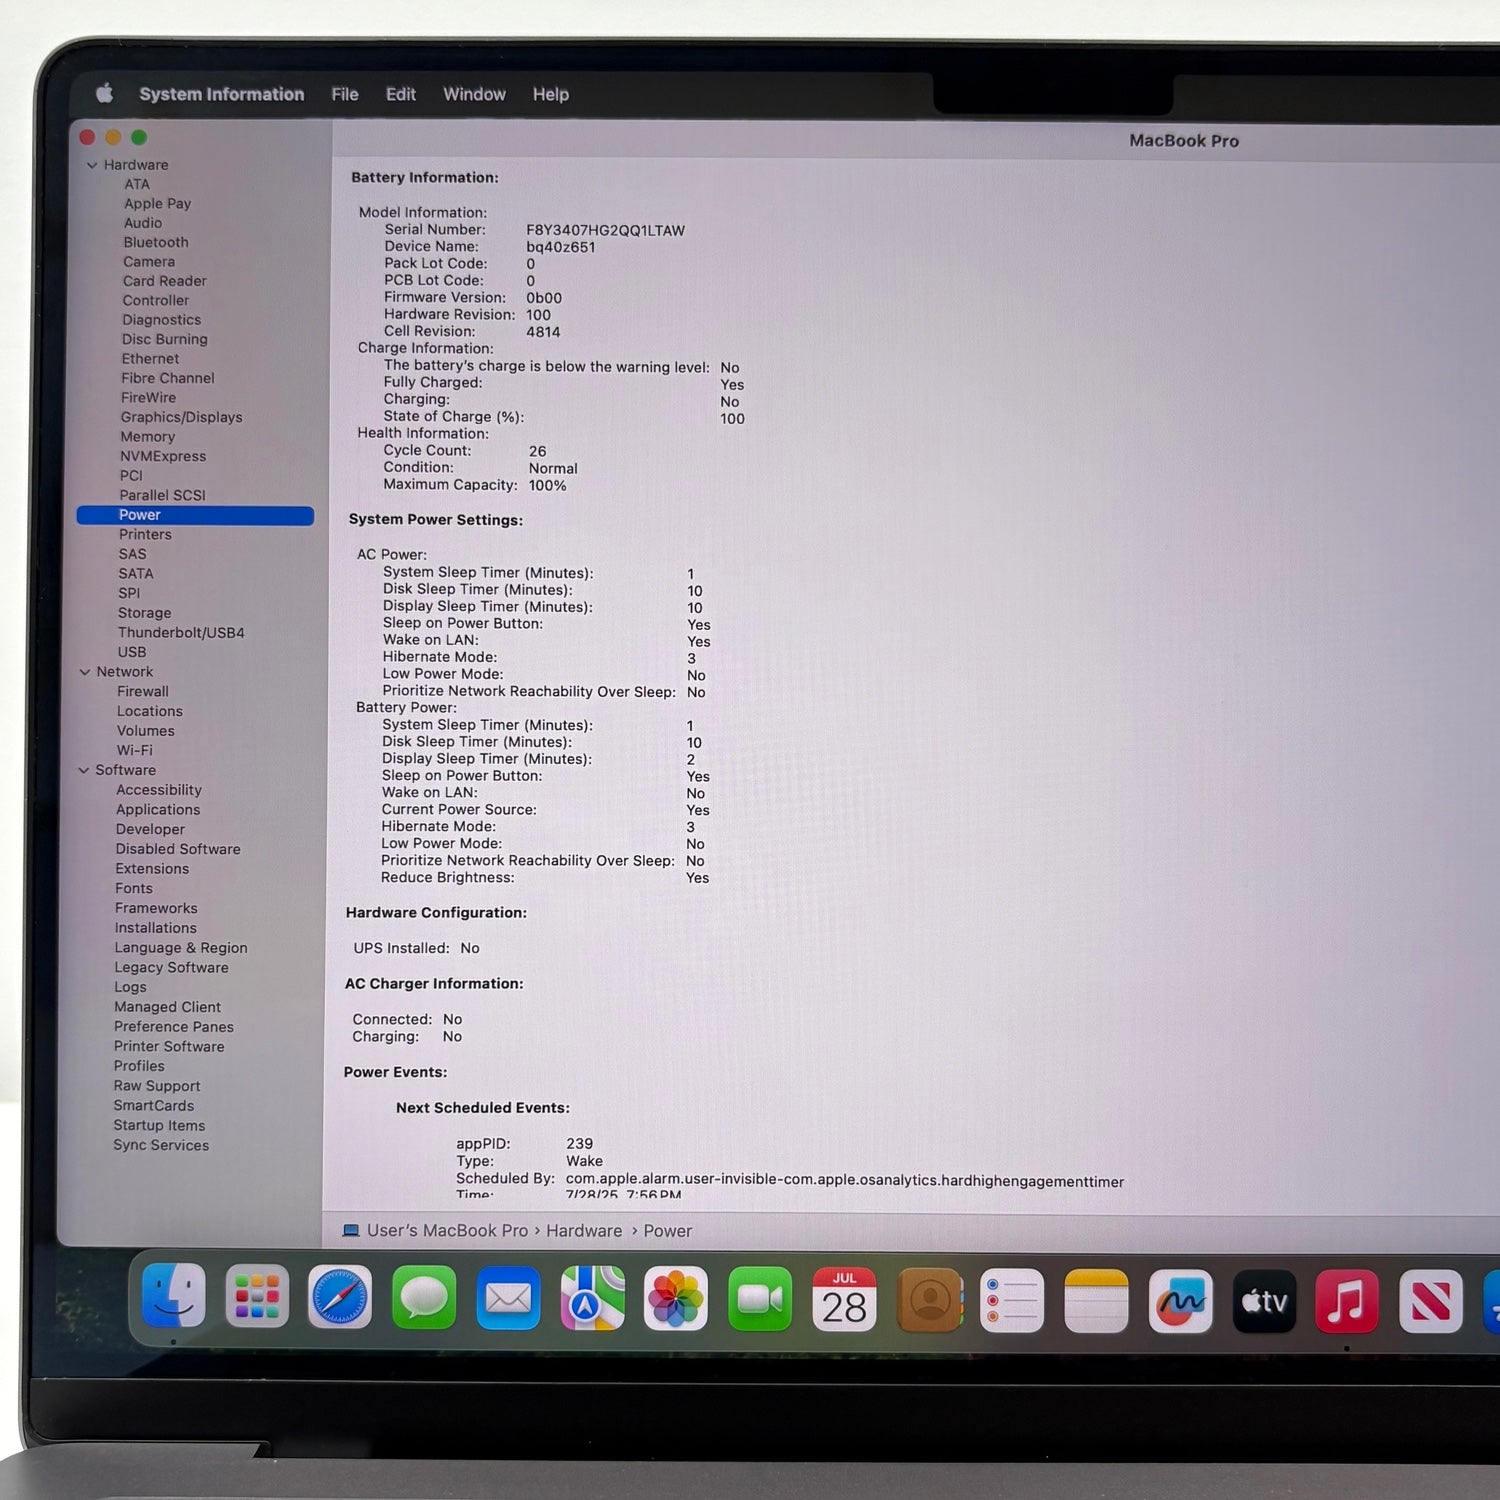Select Power in the sidebar

[195, 515]
